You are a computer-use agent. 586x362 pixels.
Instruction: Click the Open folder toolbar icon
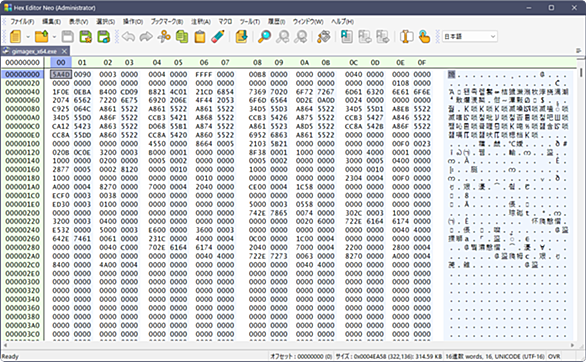[x=41, y=37]
